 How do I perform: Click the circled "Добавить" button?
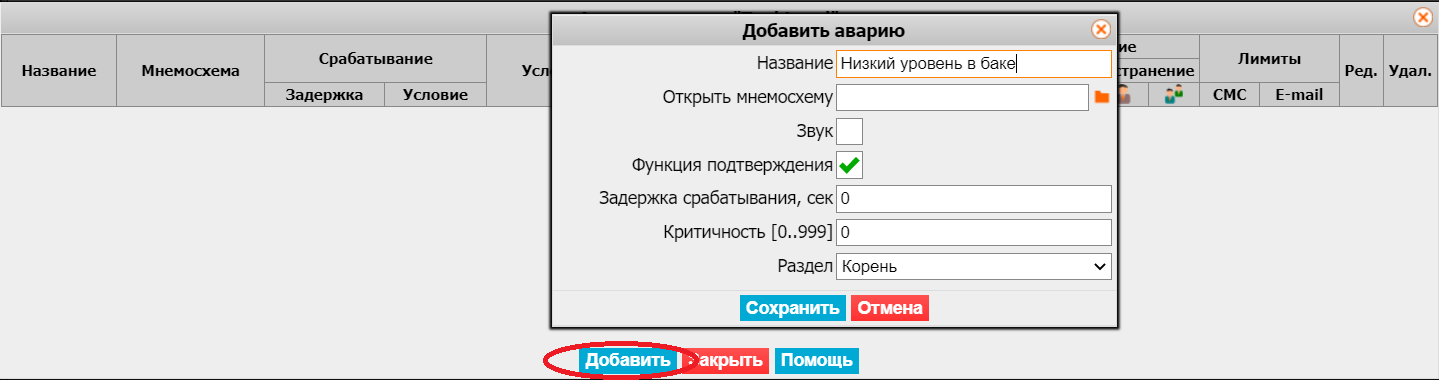[x=628, y=361]
